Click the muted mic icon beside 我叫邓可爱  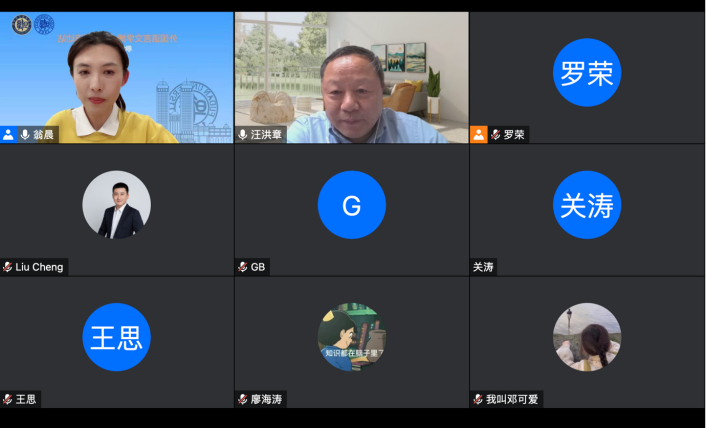(478, 399)
